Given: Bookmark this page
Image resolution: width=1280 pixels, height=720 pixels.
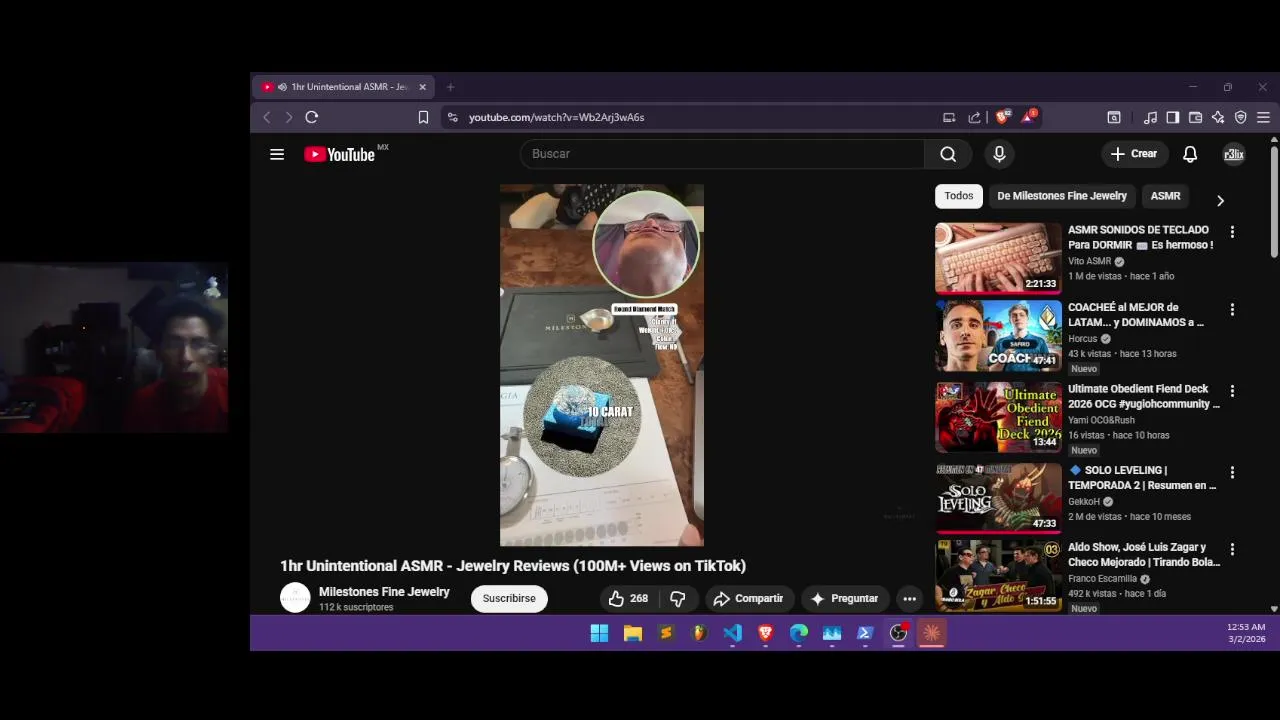Looking at the screenshot, I should pyautogui.click(x=423, y=117).
